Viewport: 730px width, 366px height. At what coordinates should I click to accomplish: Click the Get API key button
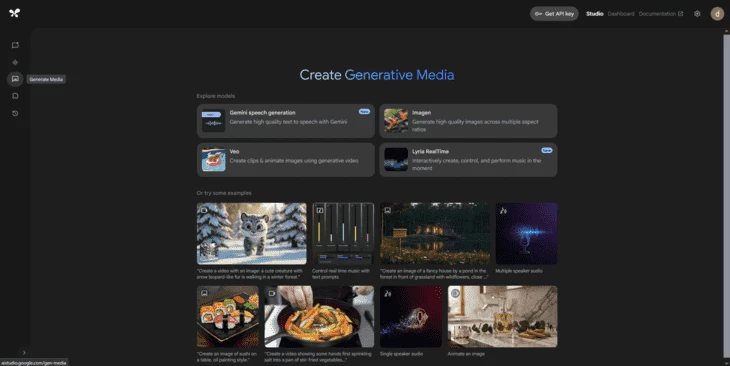click(x=554, y=14)
